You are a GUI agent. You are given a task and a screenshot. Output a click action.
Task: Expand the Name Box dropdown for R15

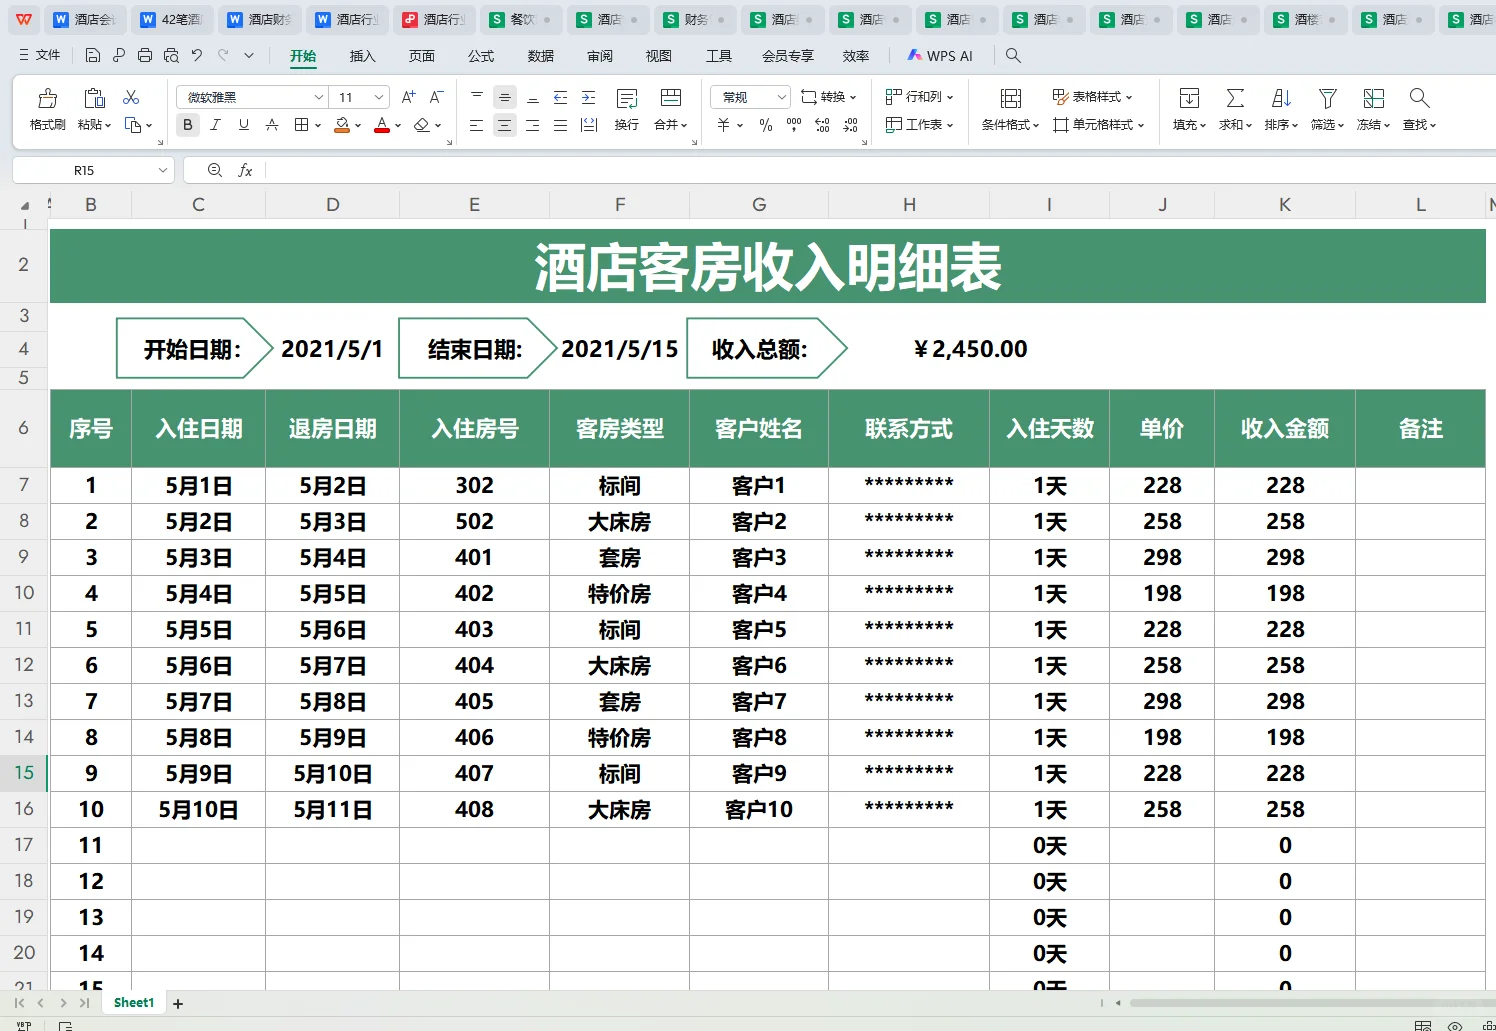coord(163,171)
